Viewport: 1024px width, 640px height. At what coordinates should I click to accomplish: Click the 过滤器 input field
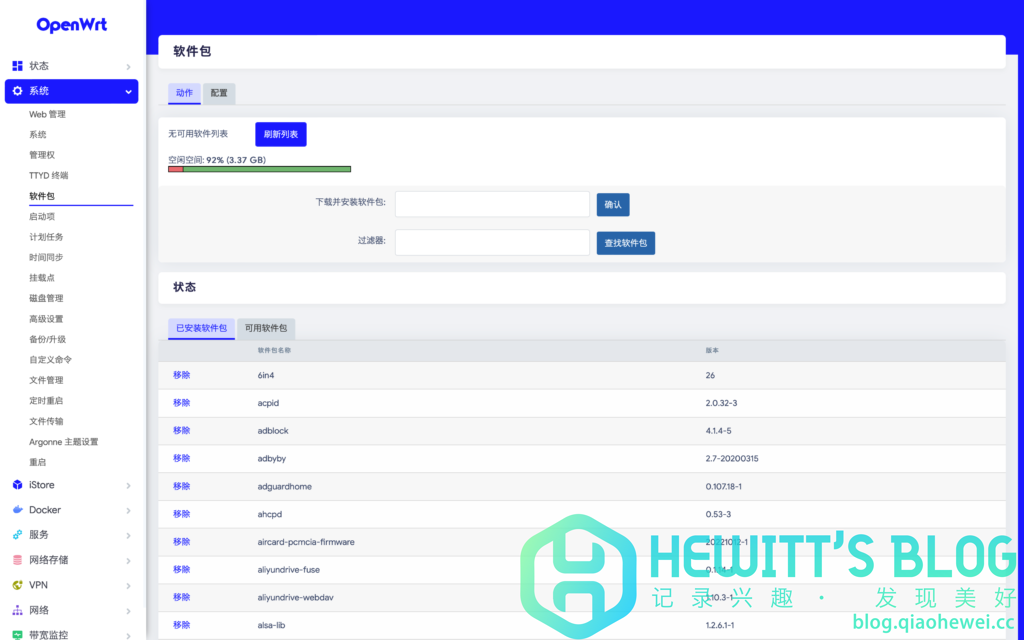(x=492, y=242)
